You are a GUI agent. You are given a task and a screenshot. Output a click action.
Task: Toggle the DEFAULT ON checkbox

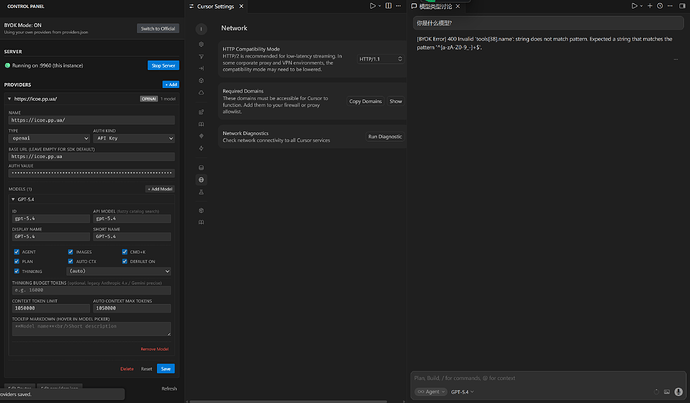(125, 262)
